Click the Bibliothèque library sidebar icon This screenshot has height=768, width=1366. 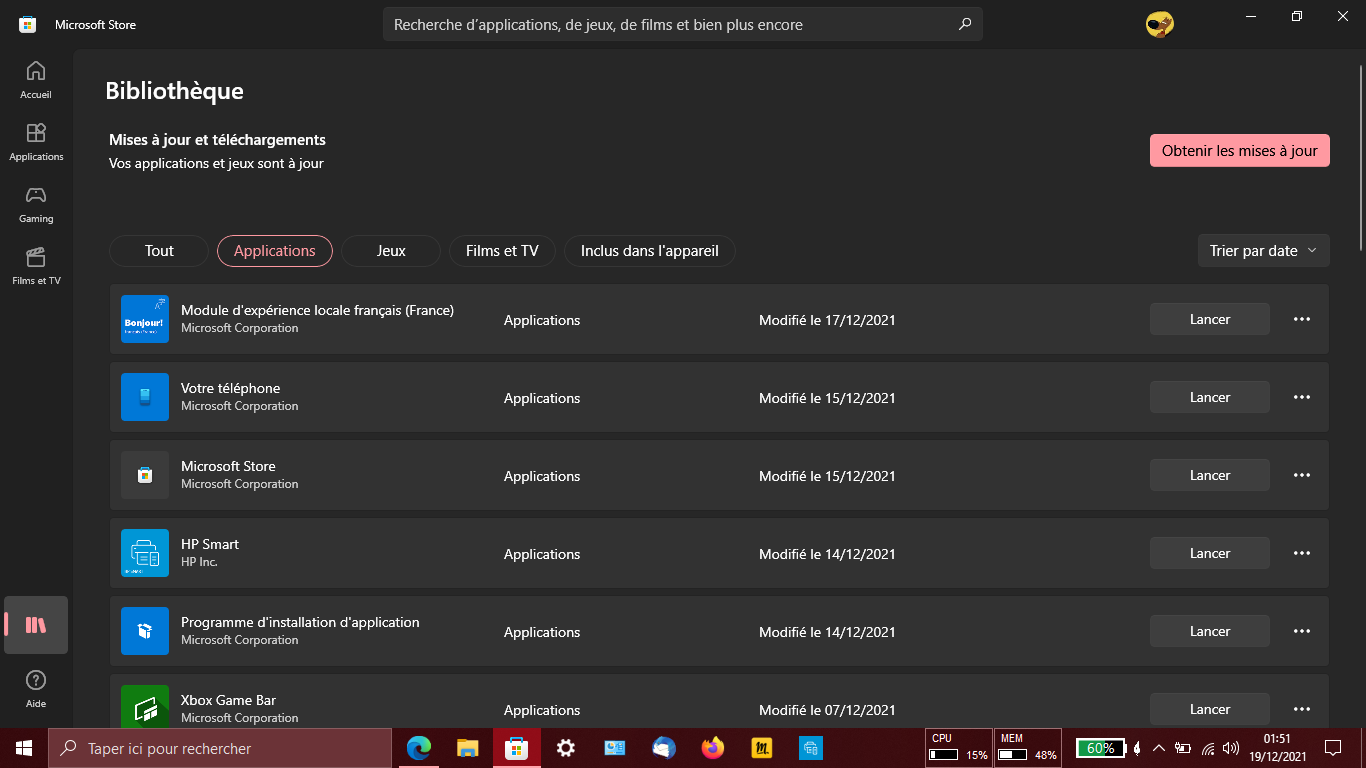click(x=36, y=625)
